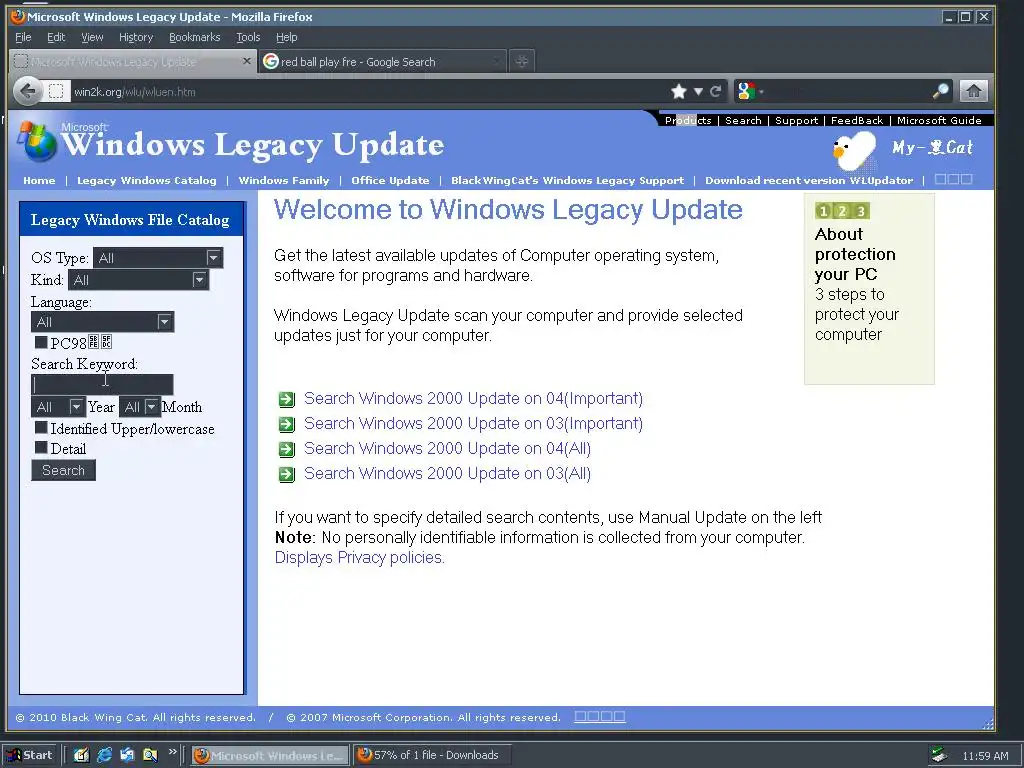This screenshot has height=768, width=1024.
Task: Tick the PC98 checkbox
Action: 41,342
